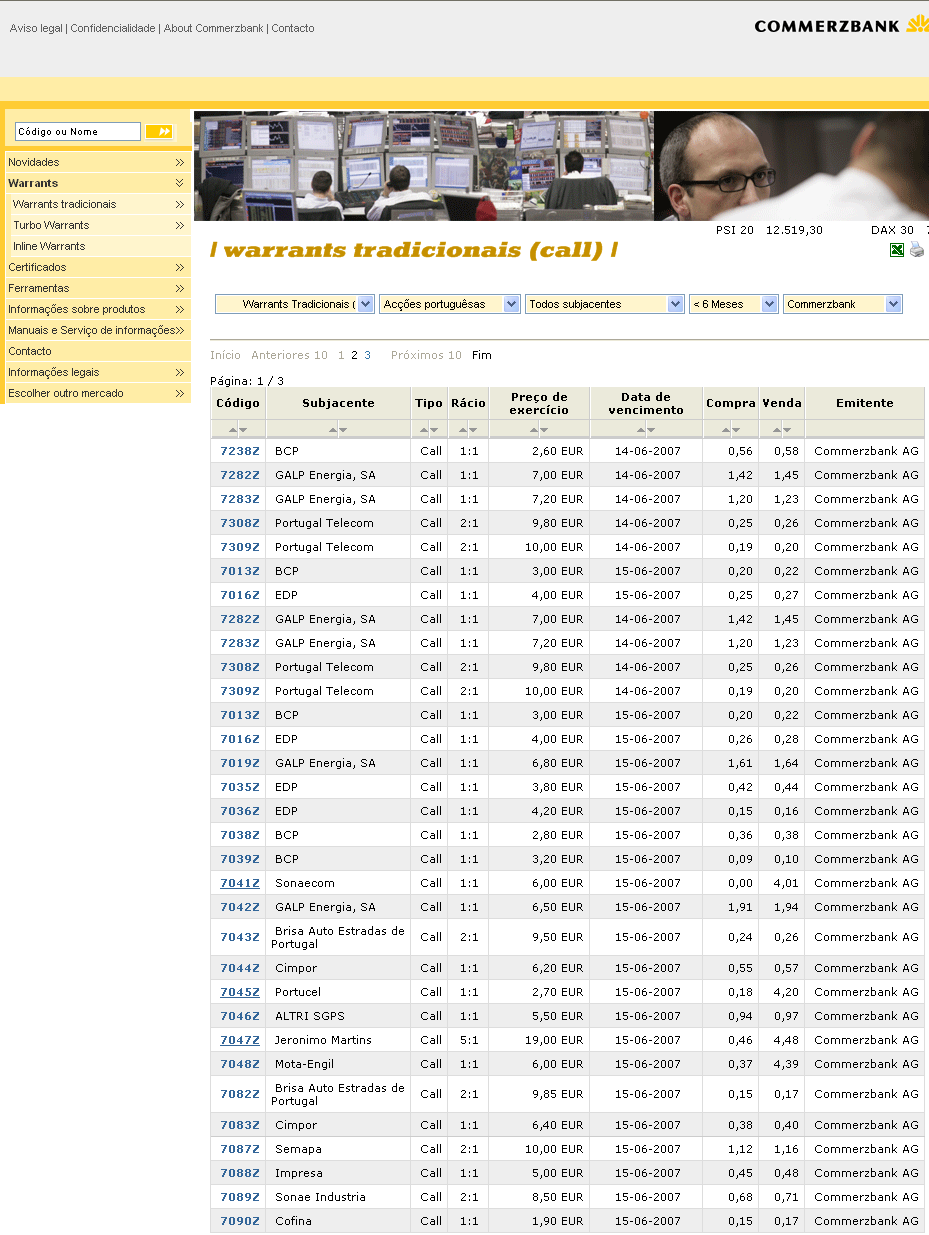Screen dimensions: 929x1235
Task: Sort Data de vencimento descending arrow
Action: [651, 429]
